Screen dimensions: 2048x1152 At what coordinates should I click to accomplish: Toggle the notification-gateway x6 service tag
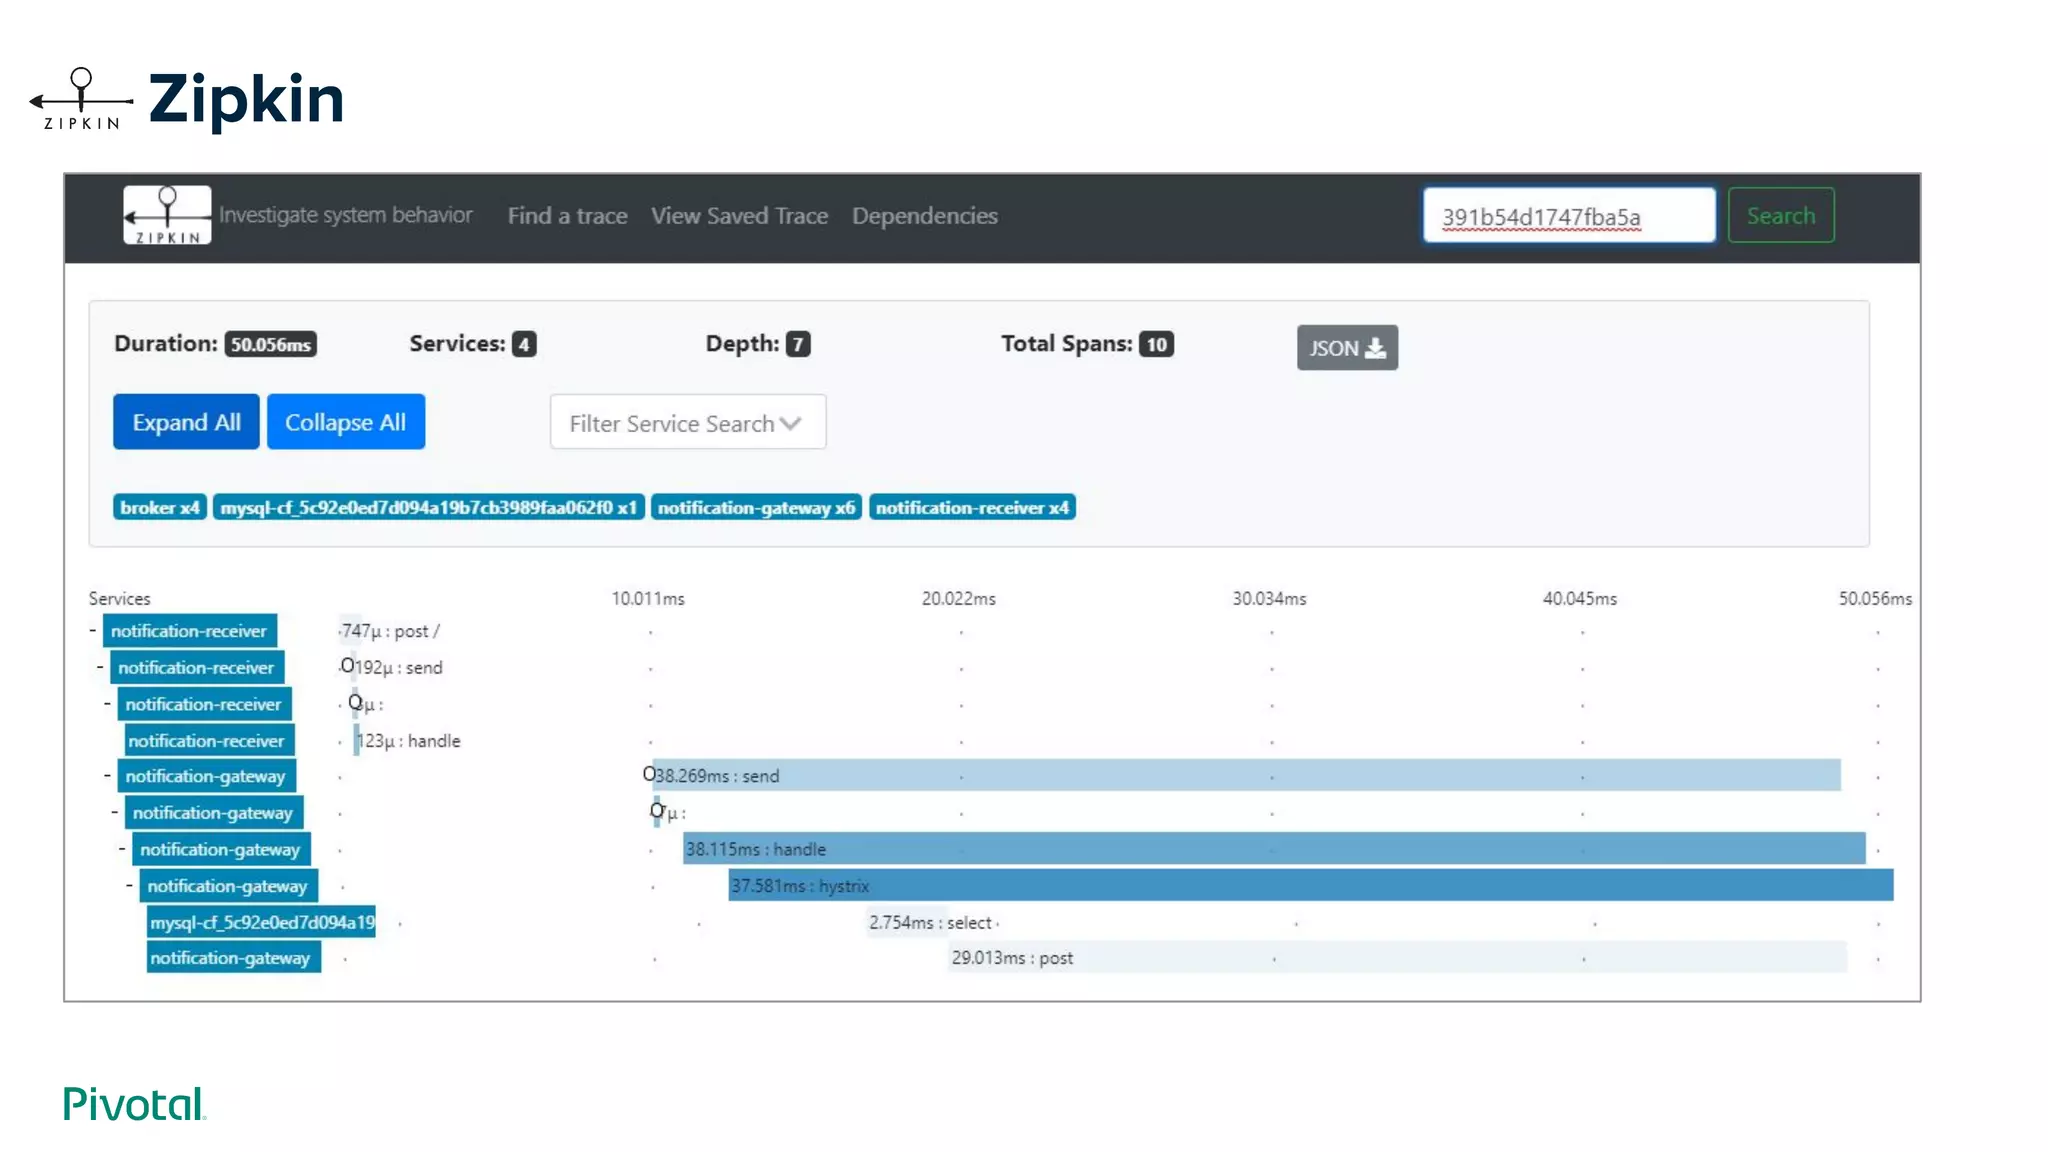[756, 508]
